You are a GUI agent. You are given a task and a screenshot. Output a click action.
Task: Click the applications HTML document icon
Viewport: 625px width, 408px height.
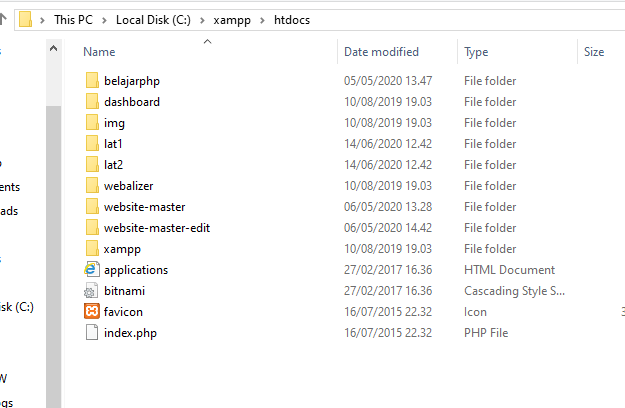[92, 270]
